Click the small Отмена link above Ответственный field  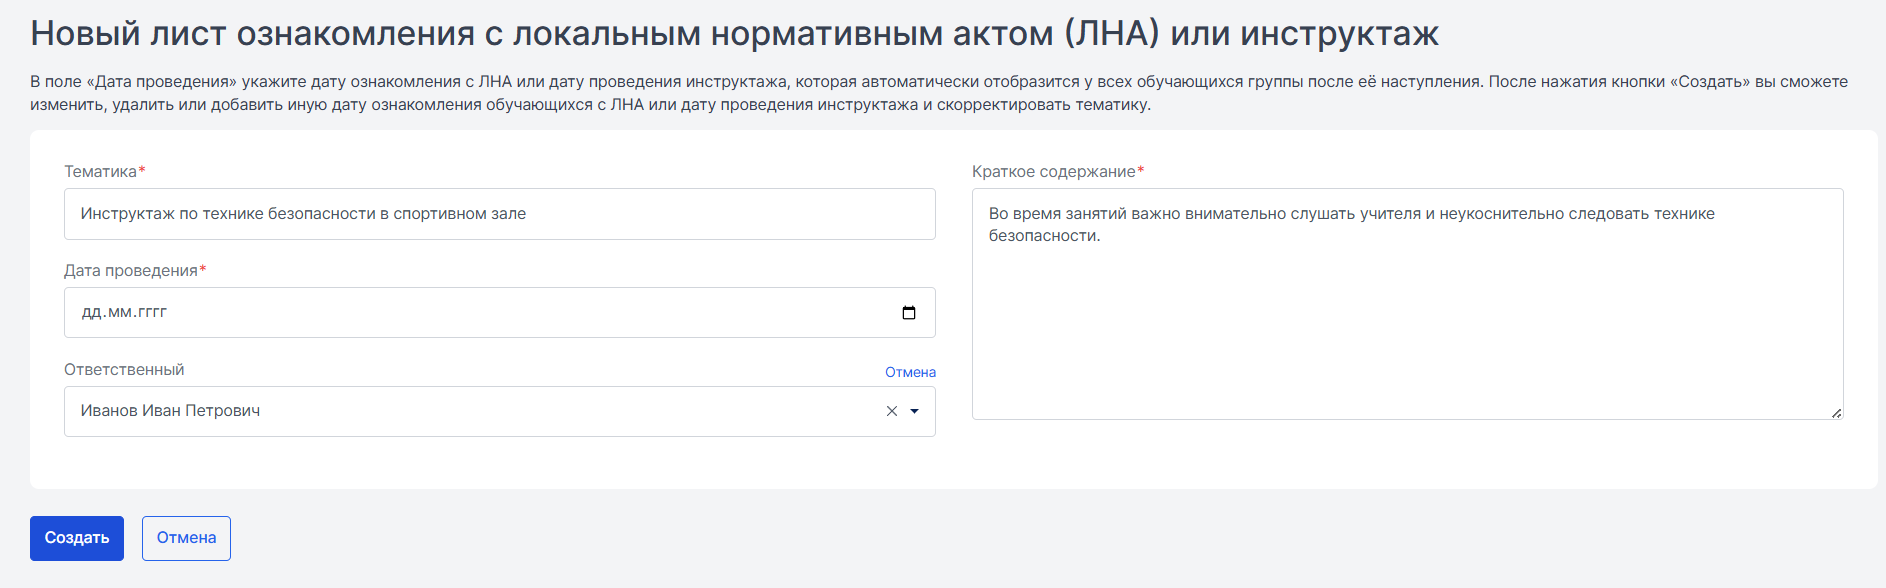point(910,372)
